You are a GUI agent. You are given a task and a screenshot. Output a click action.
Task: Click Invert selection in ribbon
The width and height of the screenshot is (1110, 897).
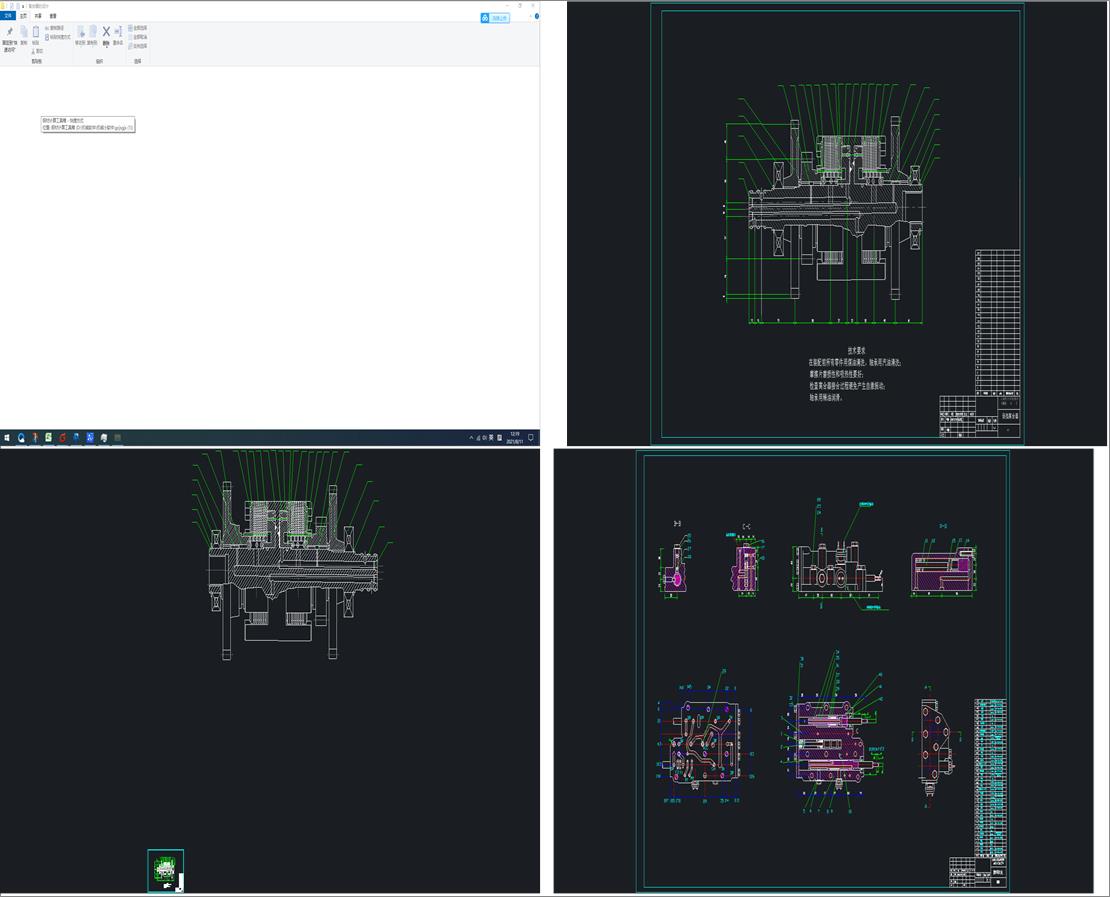click(x=138, y=45)
